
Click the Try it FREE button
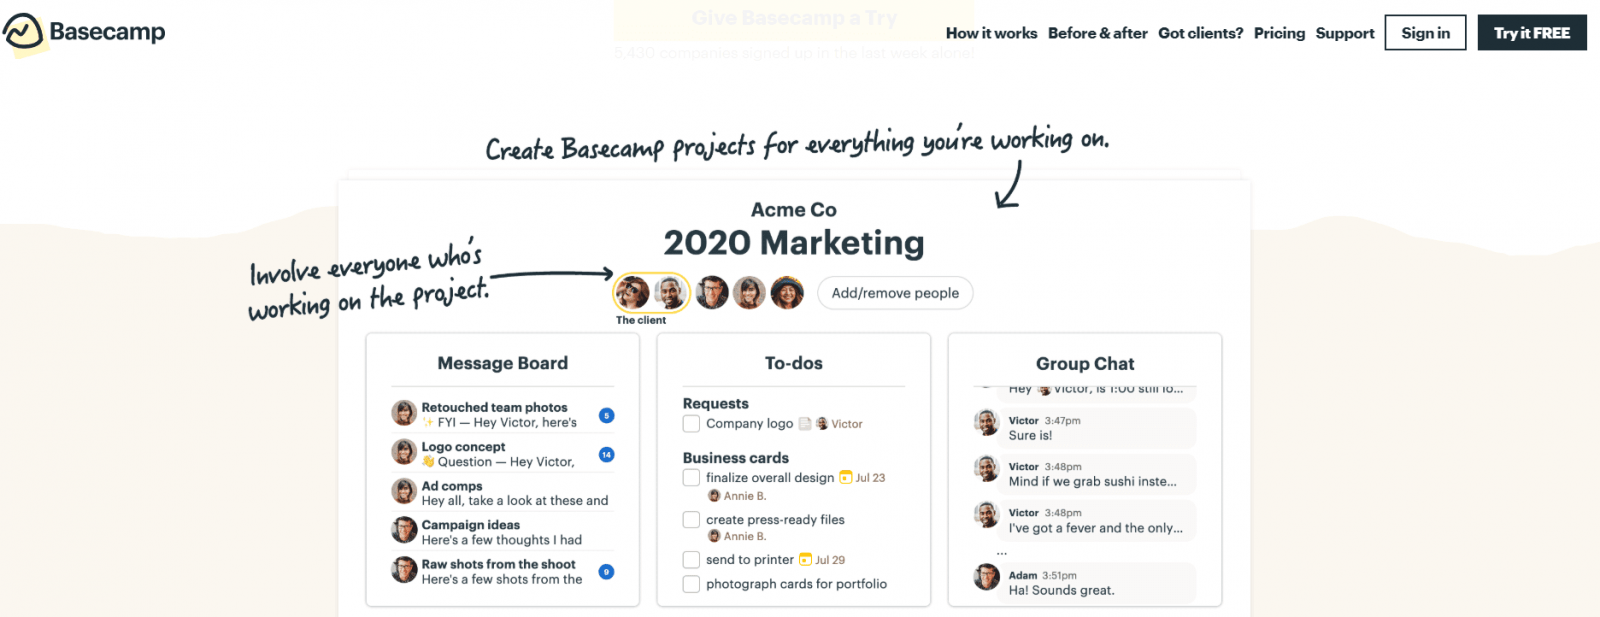point(1532,32)
